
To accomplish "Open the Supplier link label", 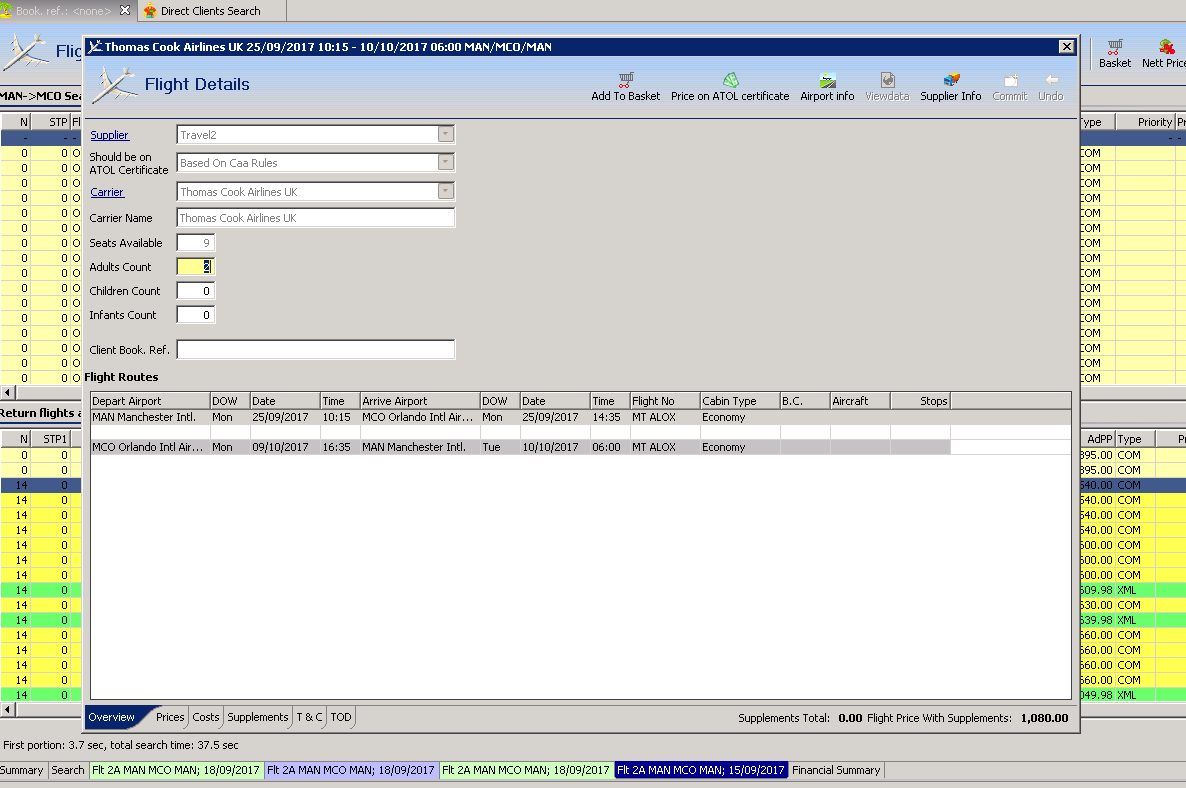I will [x=110, y=135].
